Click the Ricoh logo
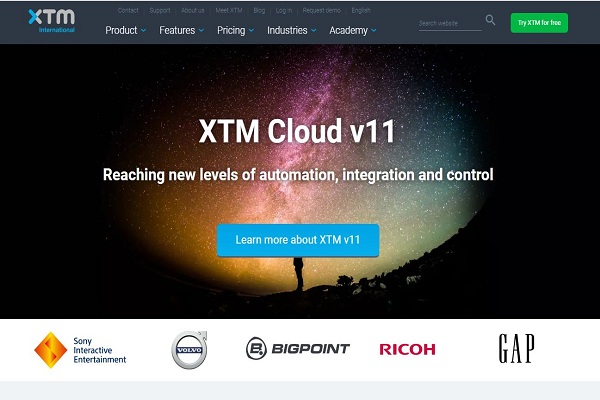Image resolution: width=600 pixels, height=400 pixels. (407, 349)
